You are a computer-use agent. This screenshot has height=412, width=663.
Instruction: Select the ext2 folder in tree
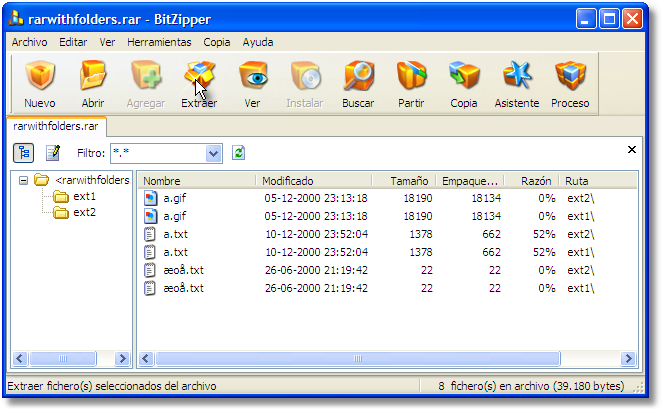click(x=84, y=212)
